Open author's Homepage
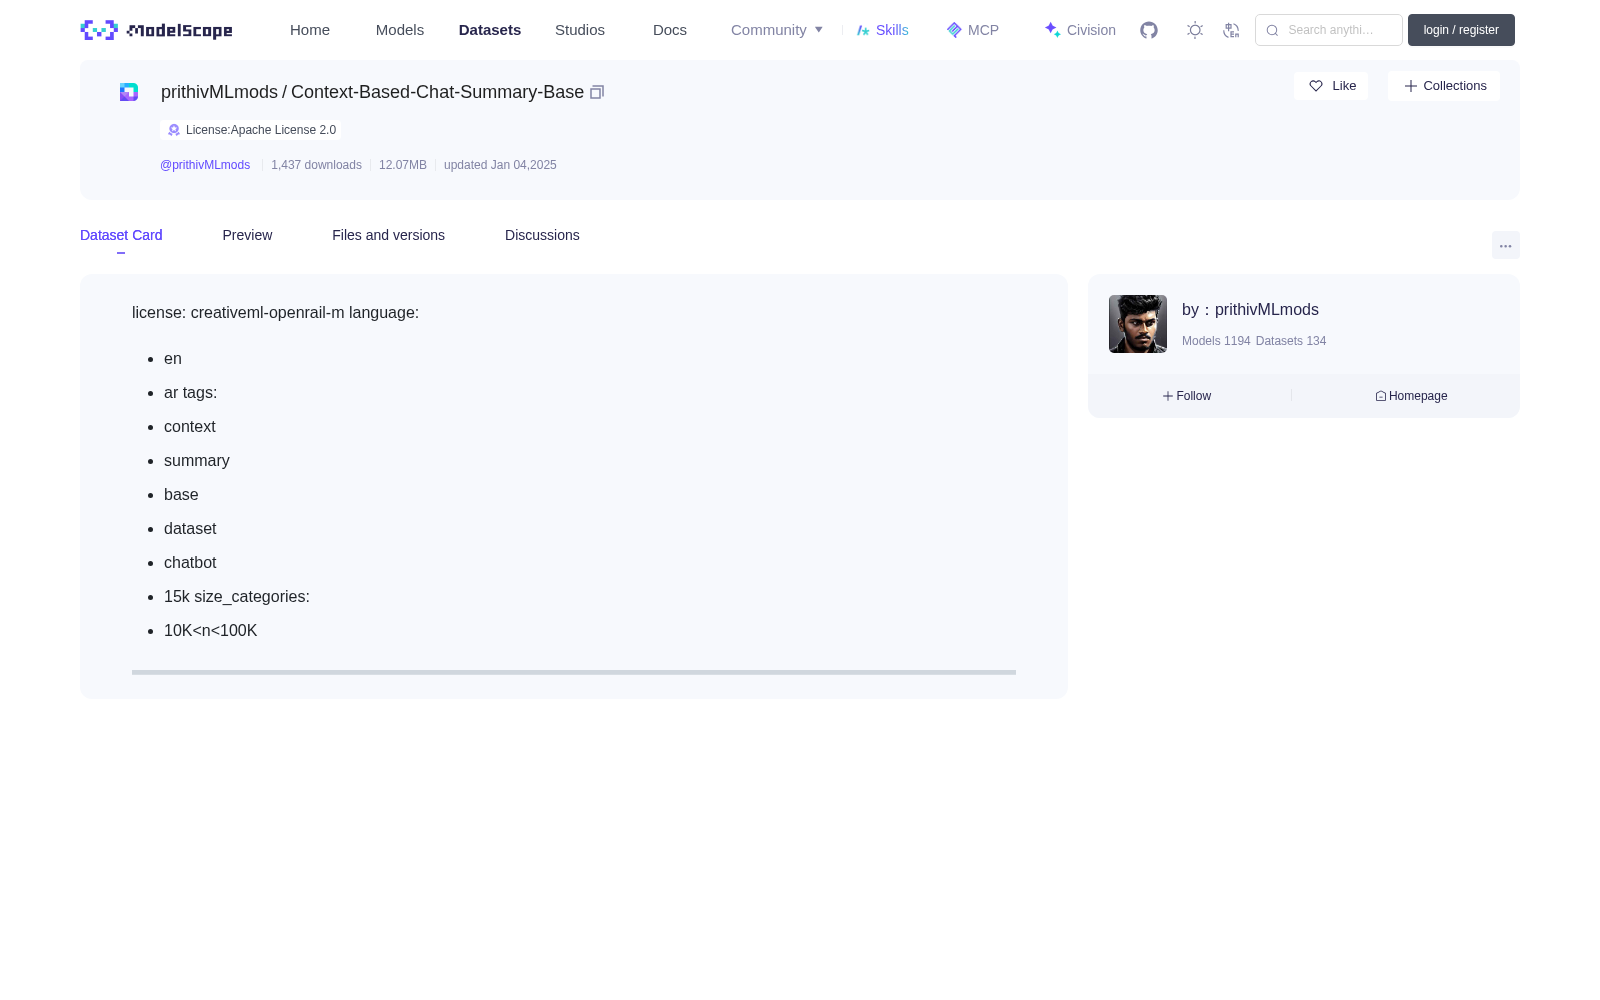 point(1411,396)
